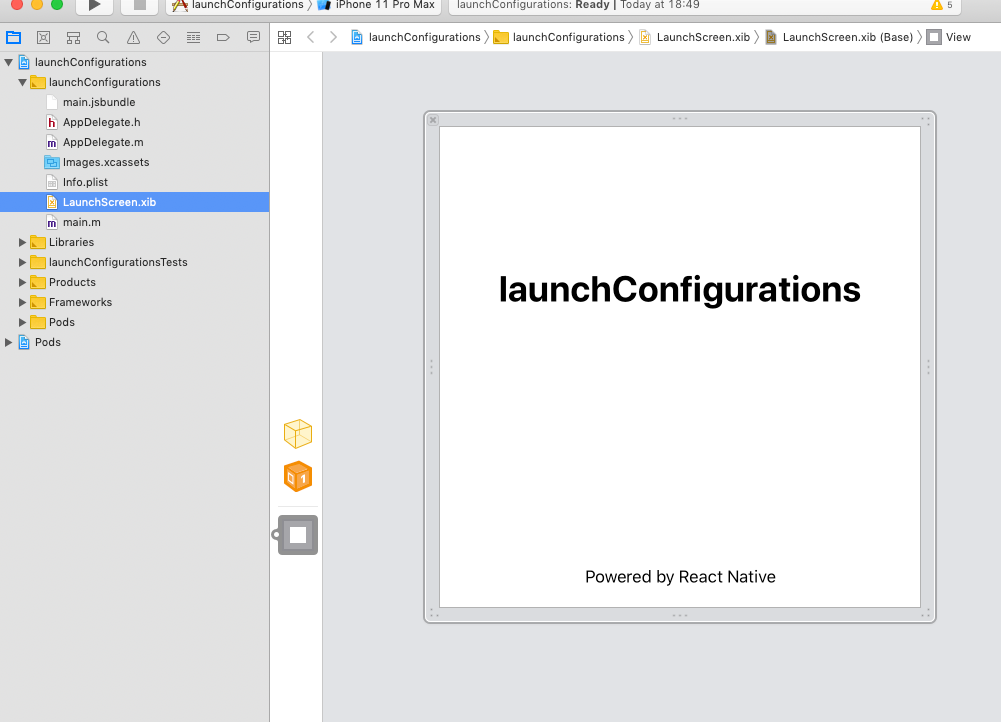
Task: Select the Libraries folder row
Action: point(134,243)
